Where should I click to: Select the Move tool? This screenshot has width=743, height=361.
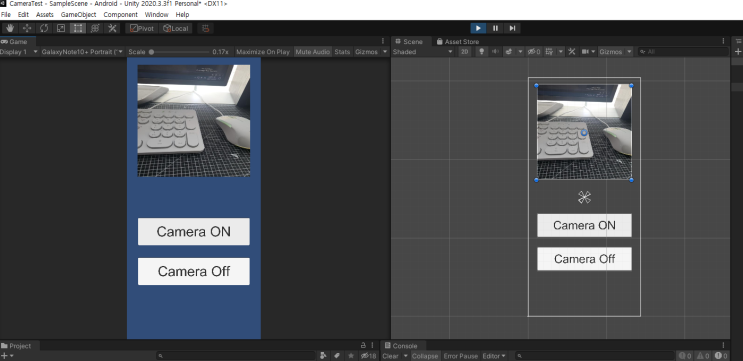pyautogui.click(x=27, y=28)
